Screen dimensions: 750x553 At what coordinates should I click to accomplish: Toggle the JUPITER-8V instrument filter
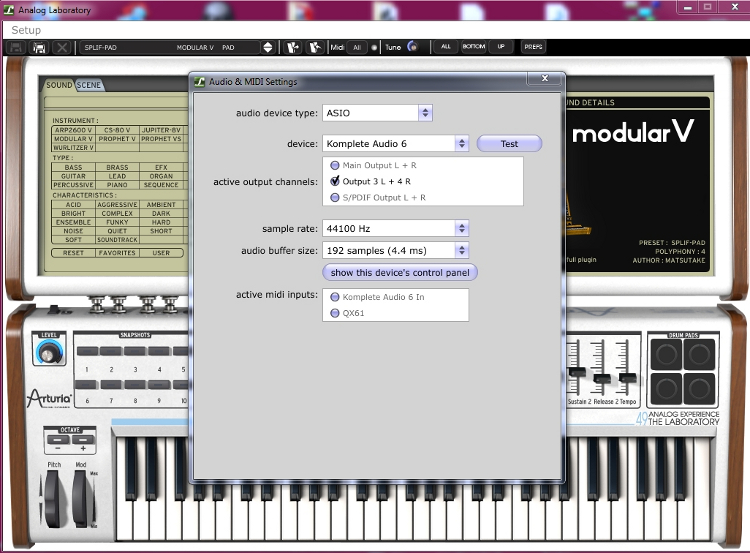[x=161, y=130]
